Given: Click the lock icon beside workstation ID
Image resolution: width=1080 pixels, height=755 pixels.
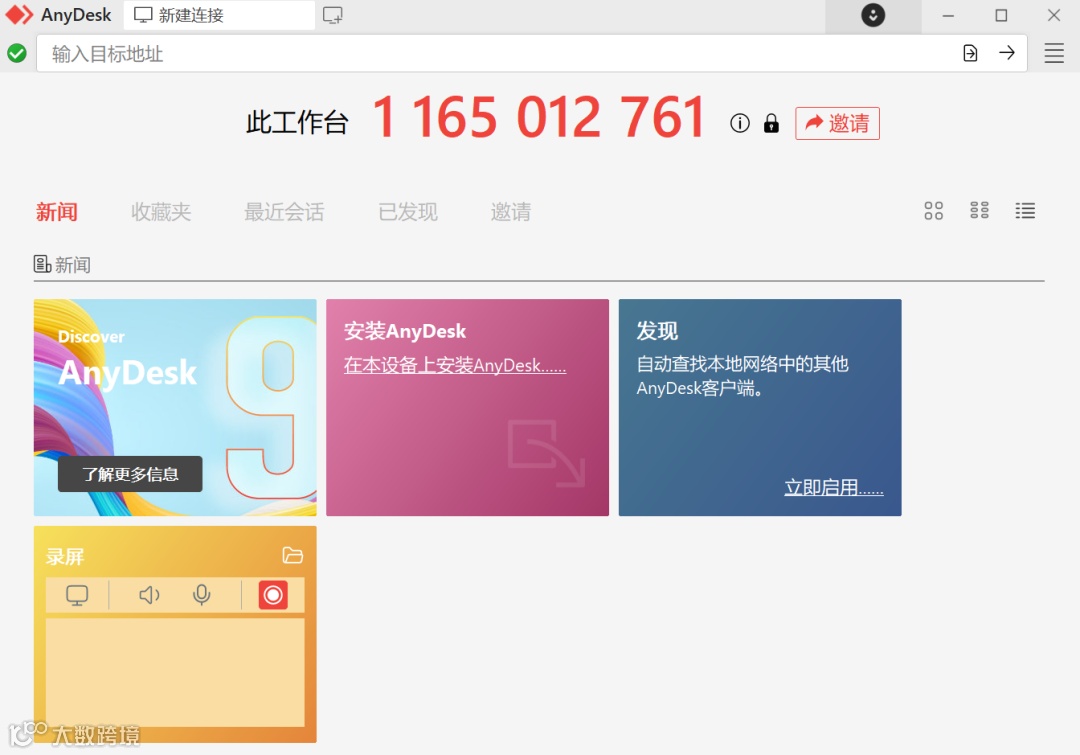Looking at the screenshot, I should [x=771, y=123].
